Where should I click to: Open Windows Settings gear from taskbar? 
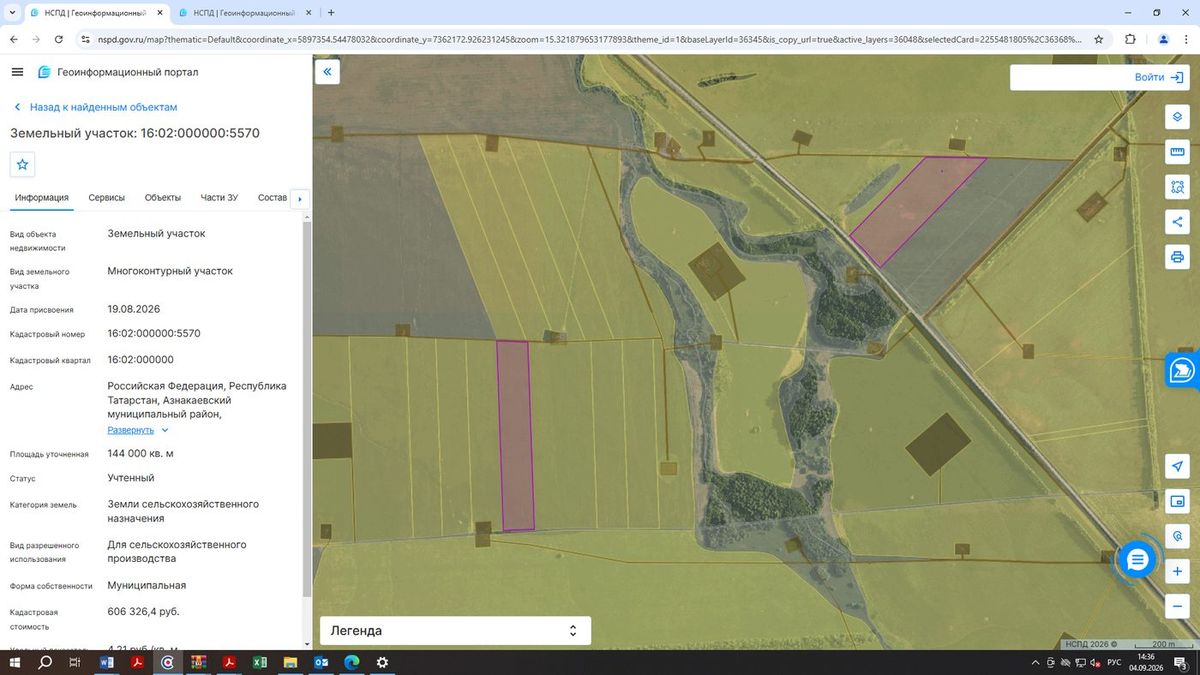(x=382, y=662)
